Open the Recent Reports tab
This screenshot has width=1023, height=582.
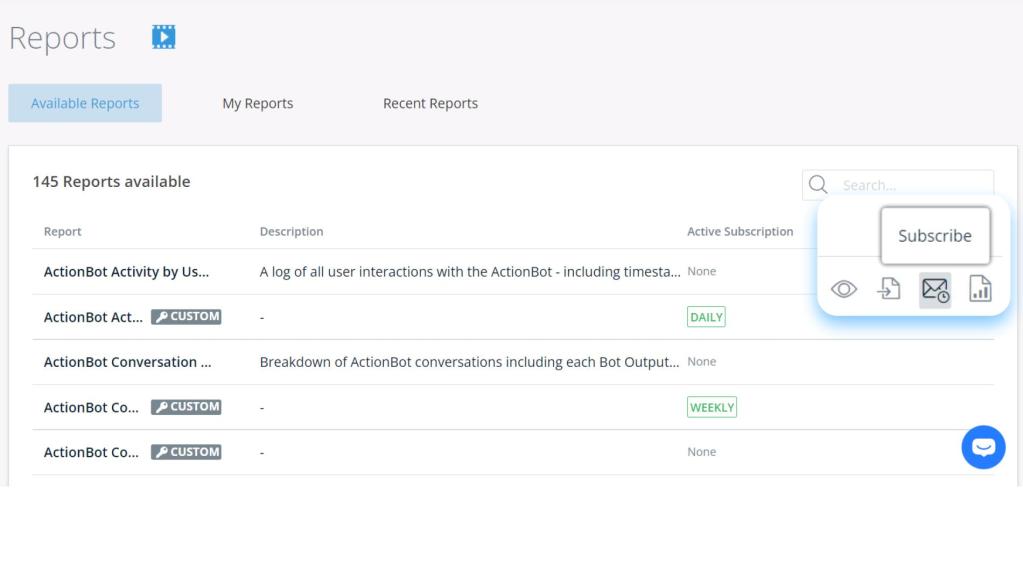430,103
